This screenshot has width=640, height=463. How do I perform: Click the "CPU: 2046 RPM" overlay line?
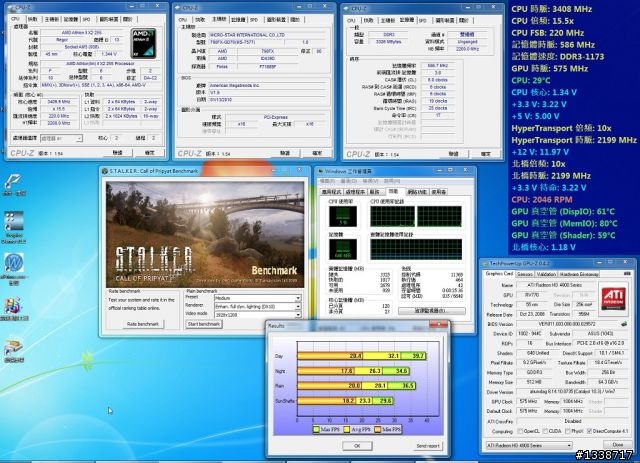(542, 200)
